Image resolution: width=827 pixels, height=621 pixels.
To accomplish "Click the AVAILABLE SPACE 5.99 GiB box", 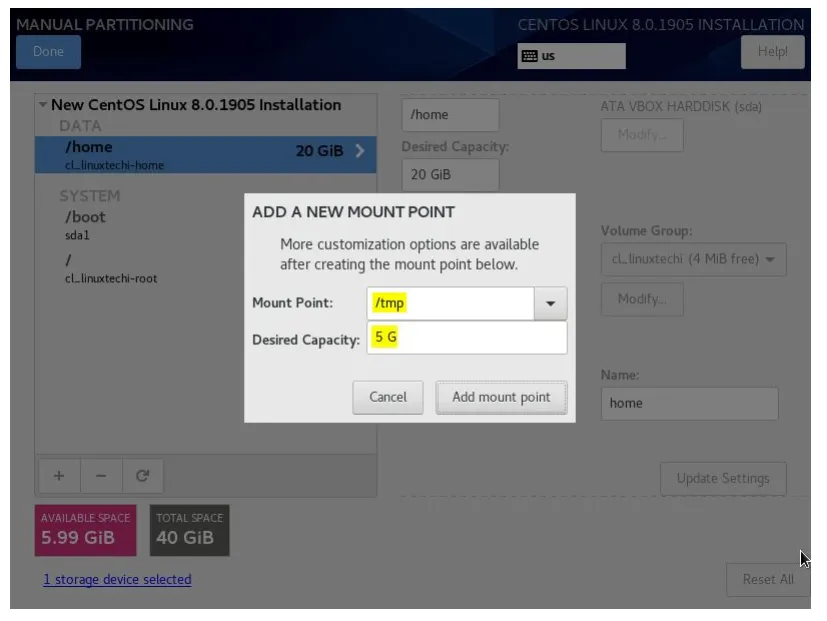I will click(x=85, y=530).
